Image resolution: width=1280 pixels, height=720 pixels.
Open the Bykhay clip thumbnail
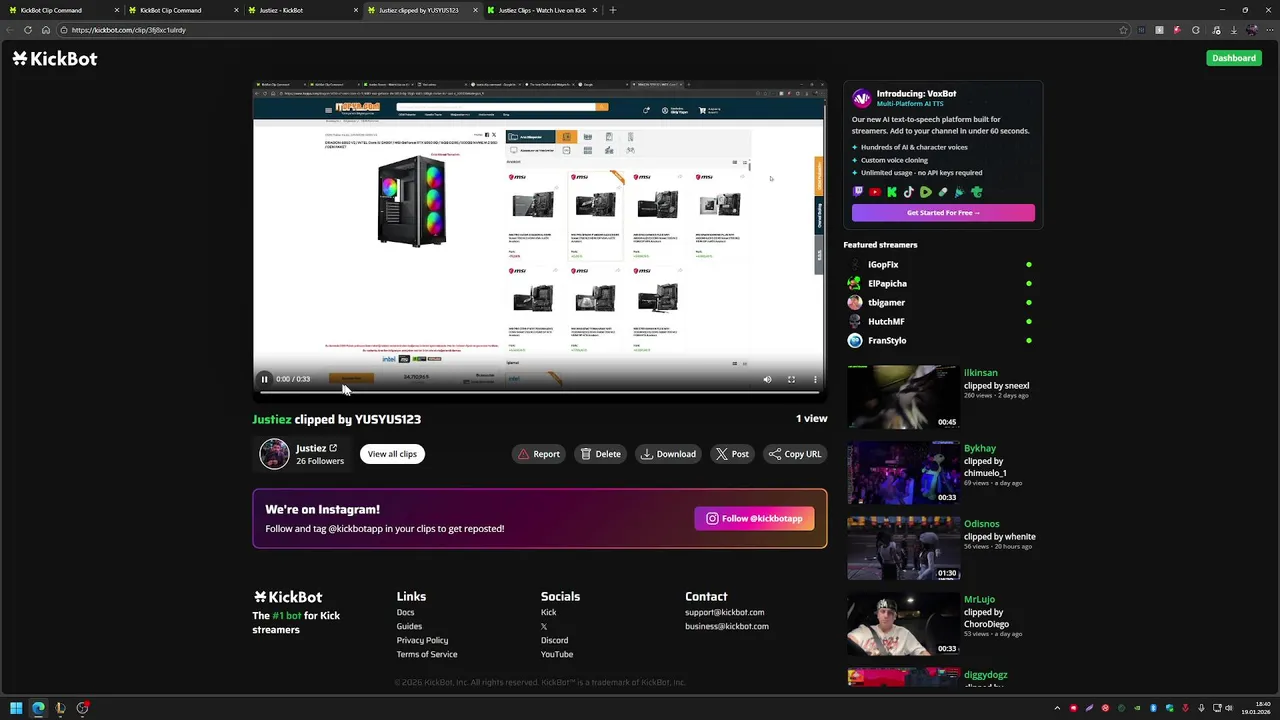click(903, 473)
